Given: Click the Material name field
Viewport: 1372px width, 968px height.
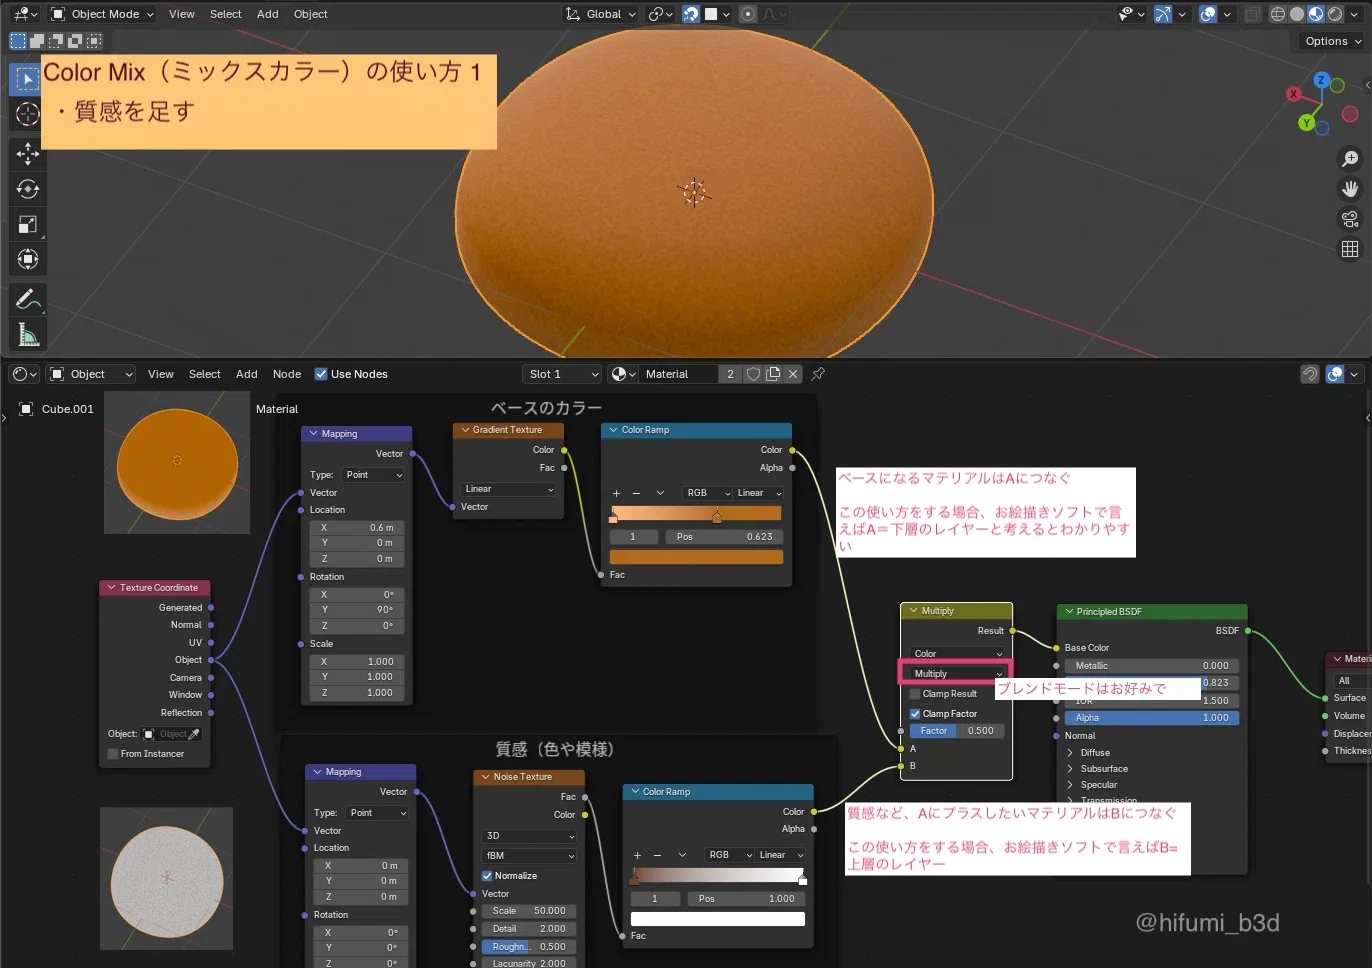Looking at the screenshot, I should [x=678, y=374].
